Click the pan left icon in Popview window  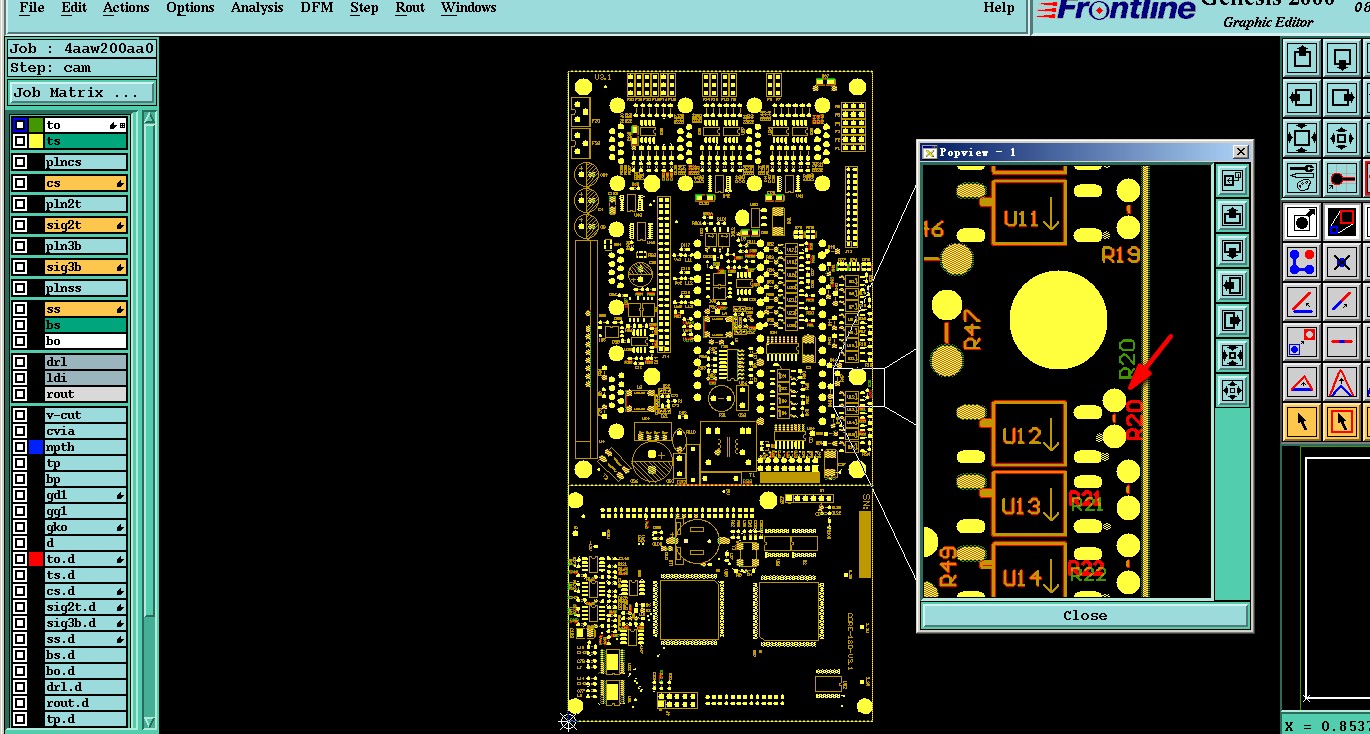click(x=1233, y=285)
